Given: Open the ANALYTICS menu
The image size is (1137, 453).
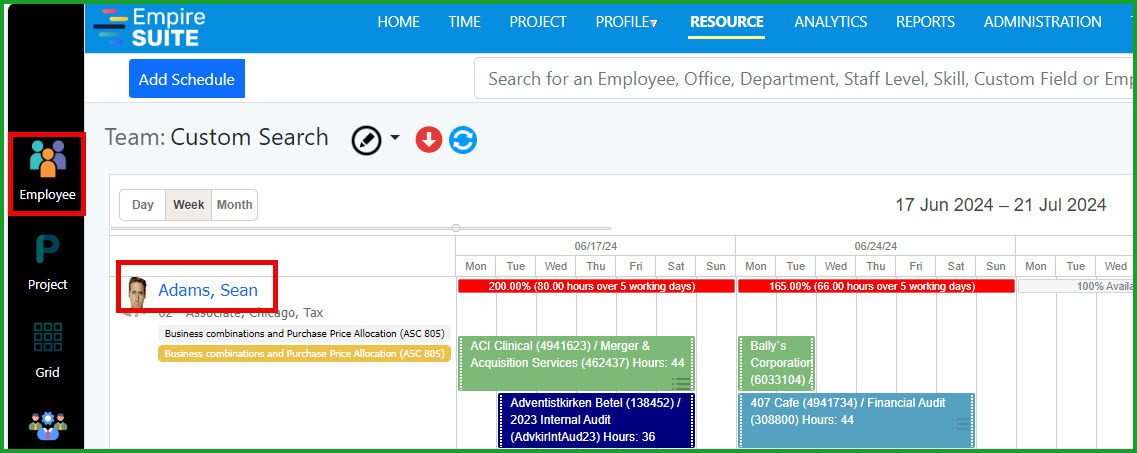Looking at the screenshot, I should (830, 22).
